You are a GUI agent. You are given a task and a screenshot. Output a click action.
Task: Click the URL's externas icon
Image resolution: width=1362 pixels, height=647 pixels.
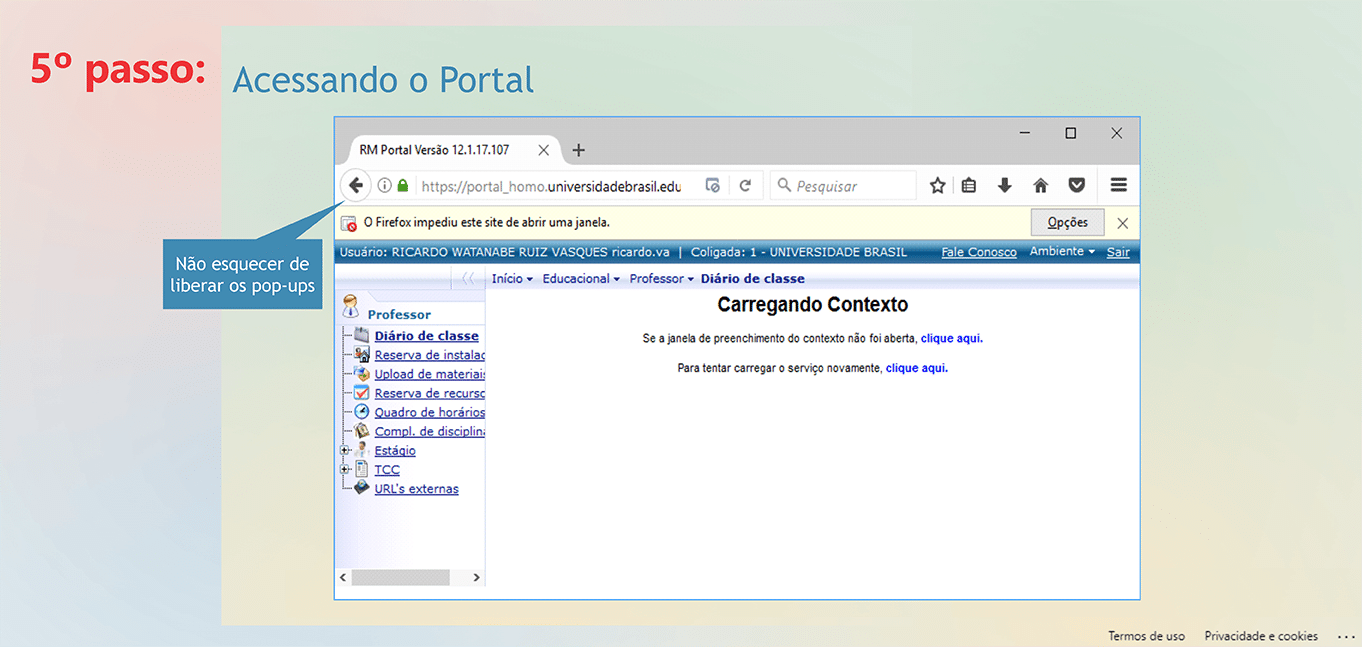(x=362, y=488)
